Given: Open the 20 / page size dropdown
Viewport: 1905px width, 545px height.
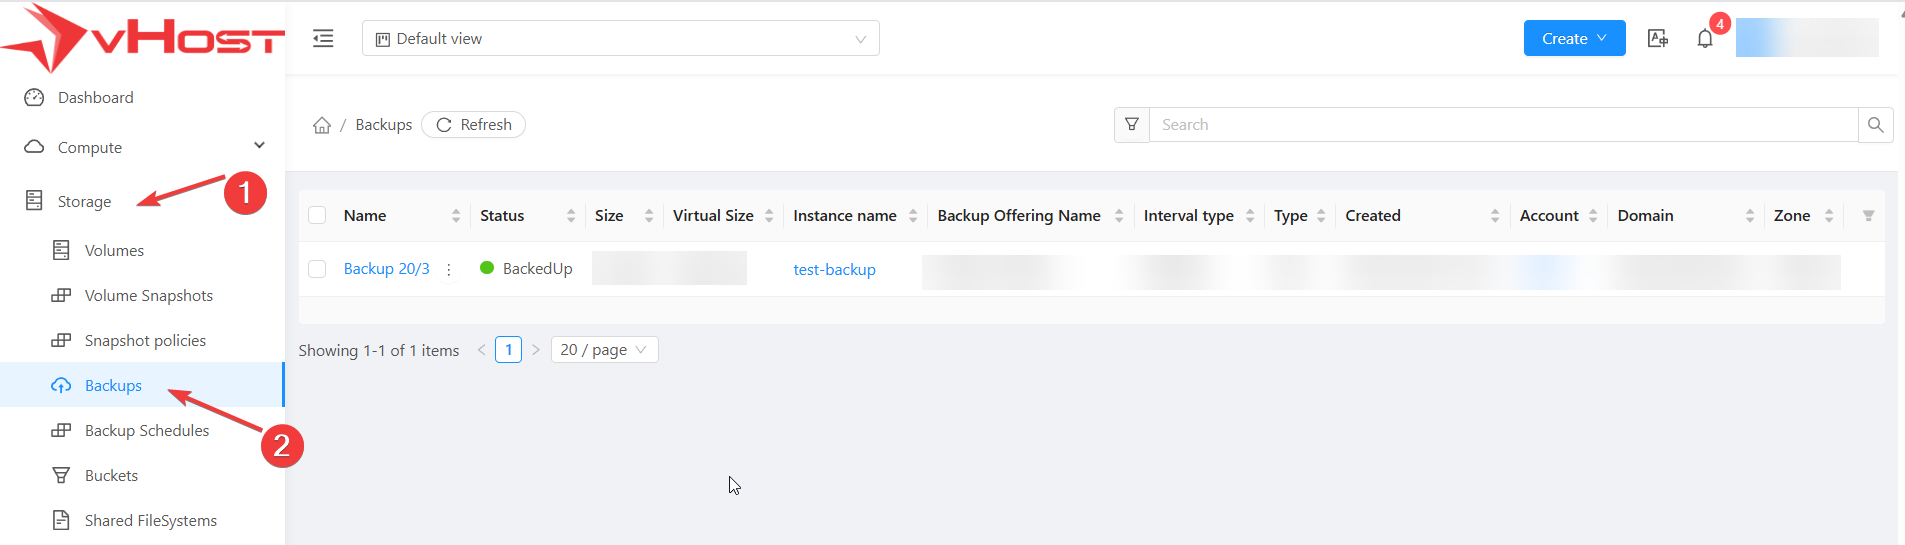Looking at the screenshot, I should 604,350.
